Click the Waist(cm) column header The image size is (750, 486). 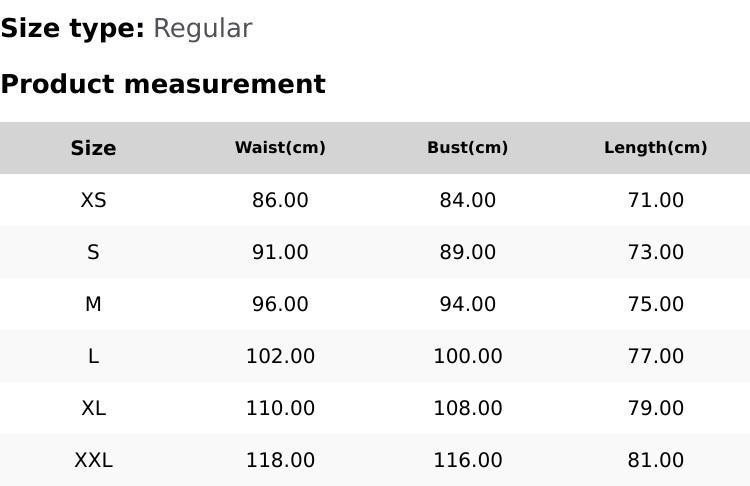[x=280, y=148]
